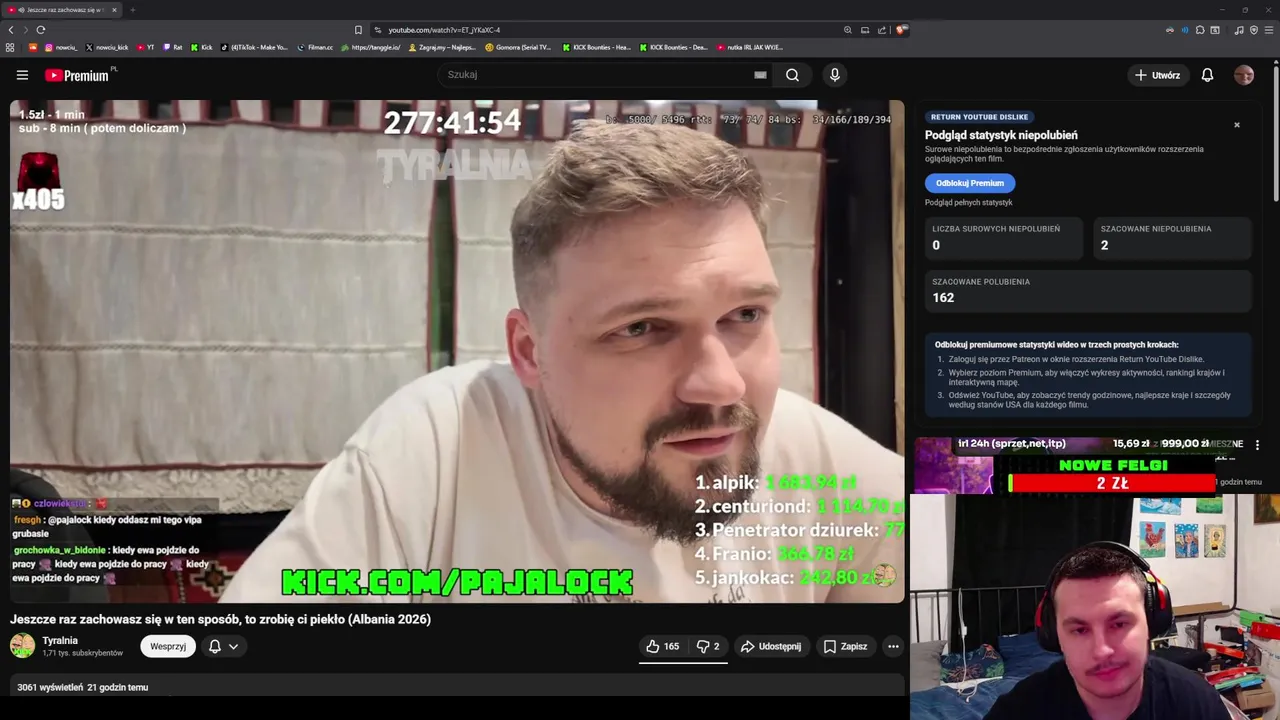Screen dimensions: 1280x720
Task: Open YouTube notifications bell
Action: click(x=1207, y=75)
